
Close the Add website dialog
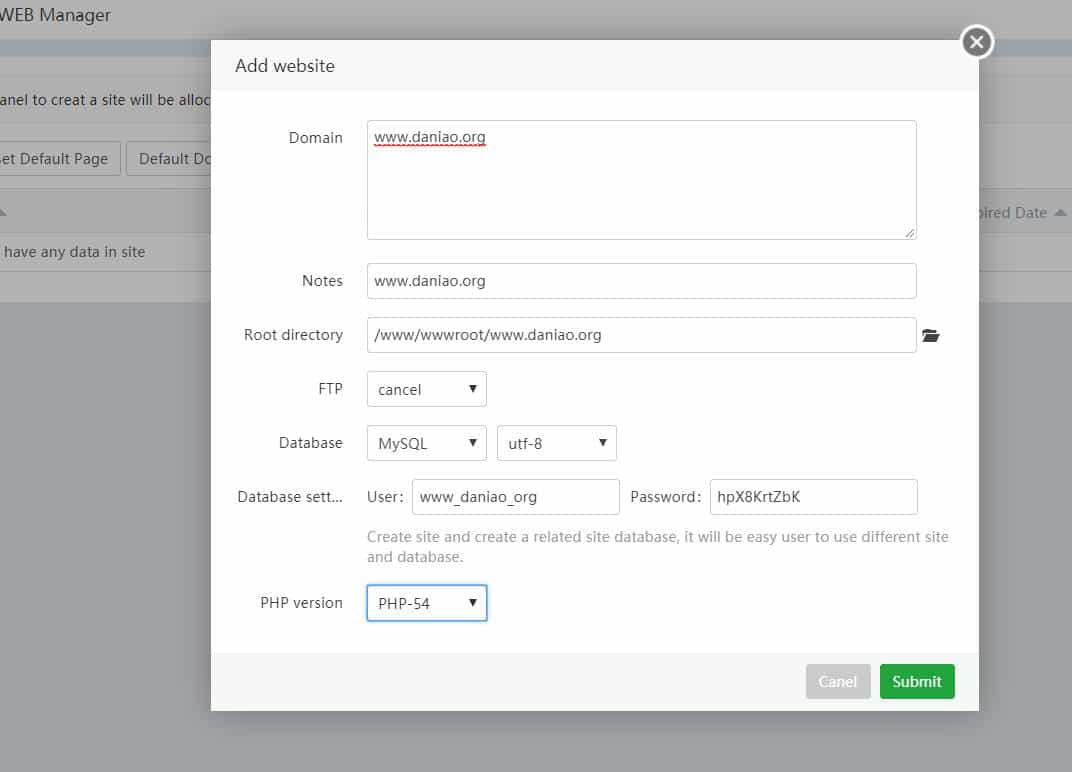coord(977,42)
